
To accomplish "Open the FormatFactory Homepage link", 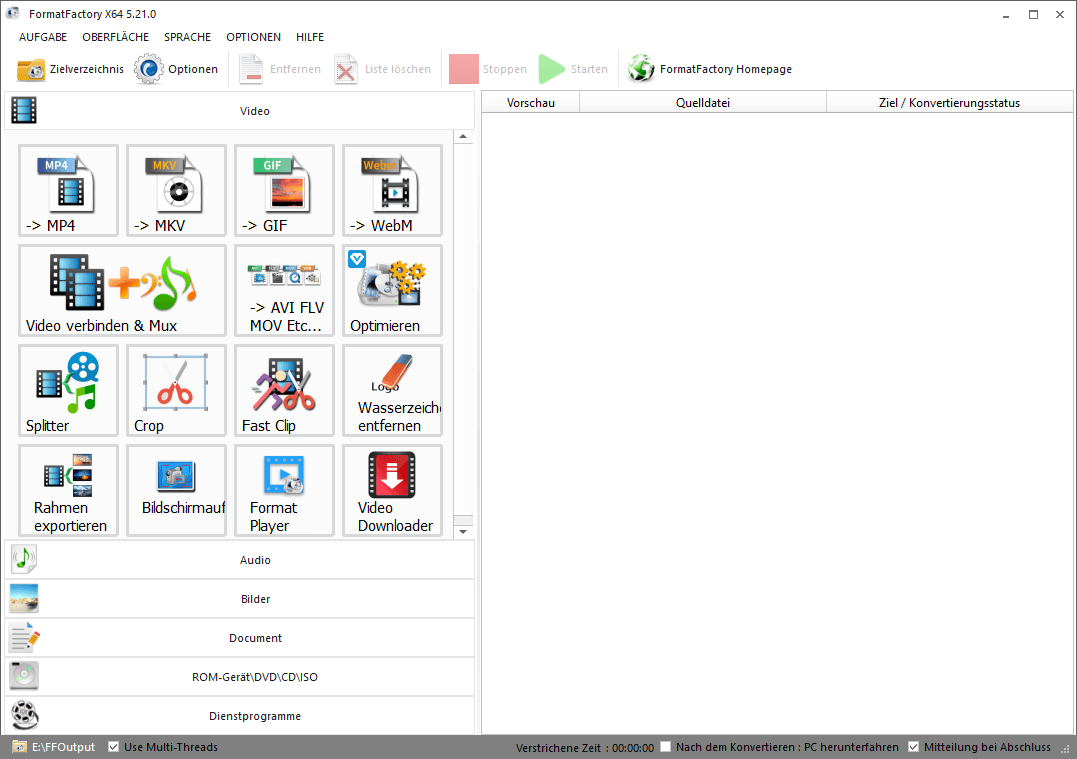I will tap(710, 69).
